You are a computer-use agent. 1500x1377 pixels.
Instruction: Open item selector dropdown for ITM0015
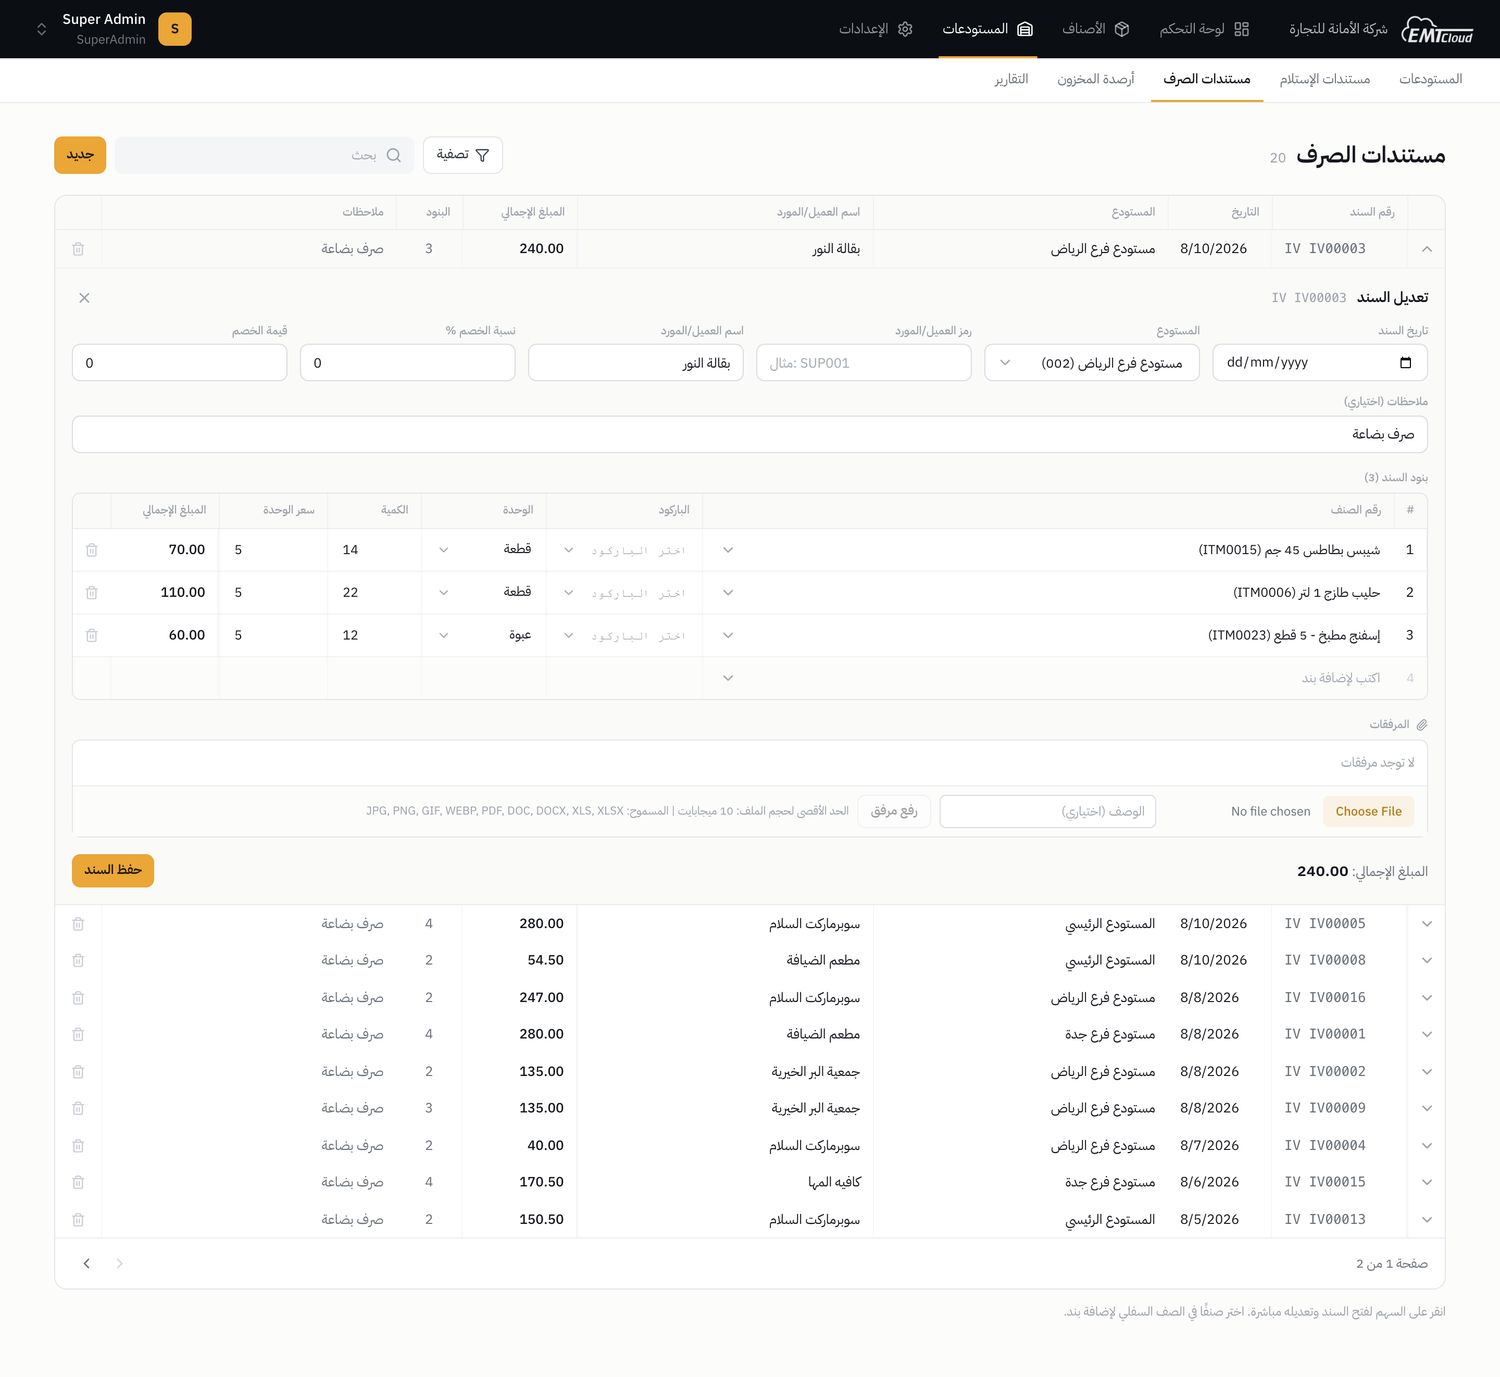[x=728, y=550]
